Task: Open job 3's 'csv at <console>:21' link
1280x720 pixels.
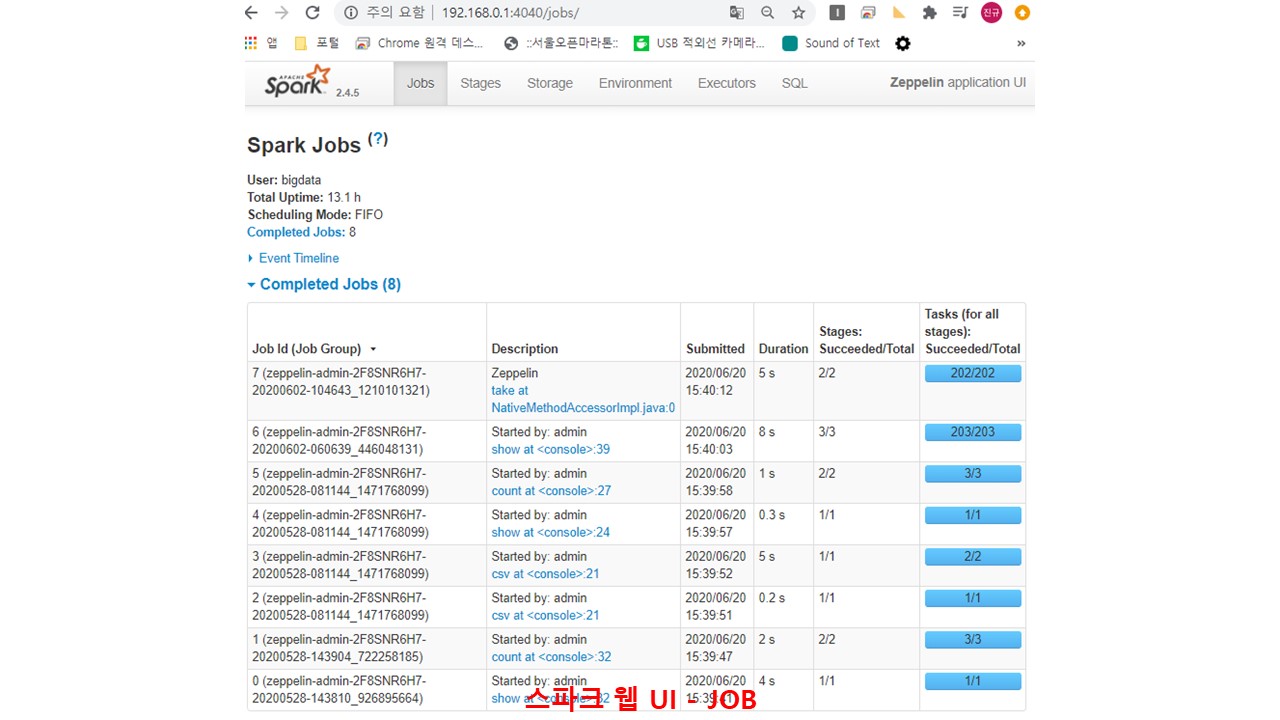Action: pos(545,574)
